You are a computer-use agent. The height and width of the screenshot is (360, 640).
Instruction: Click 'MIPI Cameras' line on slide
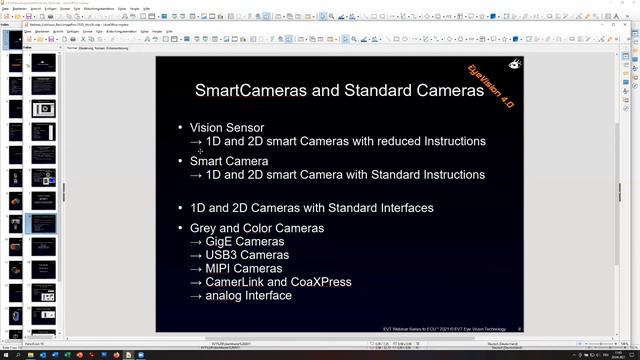point(244,269)
